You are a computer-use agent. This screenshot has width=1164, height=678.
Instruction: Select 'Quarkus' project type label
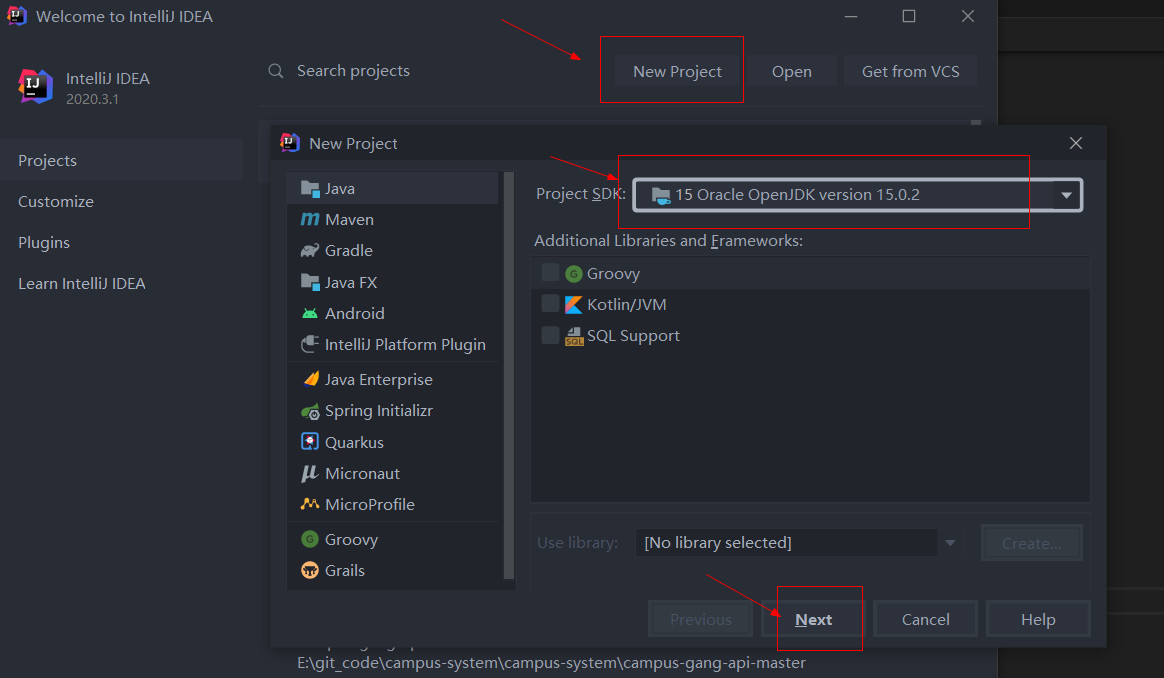354,443
